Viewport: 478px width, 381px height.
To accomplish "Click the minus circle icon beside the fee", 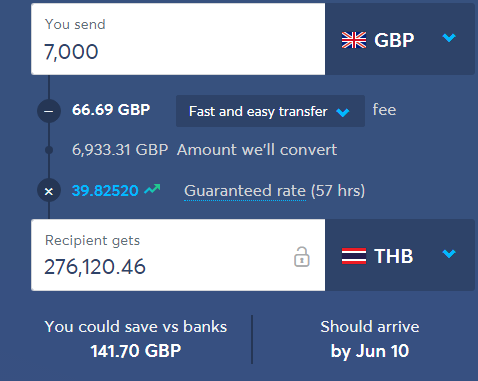I will point(49,111).
